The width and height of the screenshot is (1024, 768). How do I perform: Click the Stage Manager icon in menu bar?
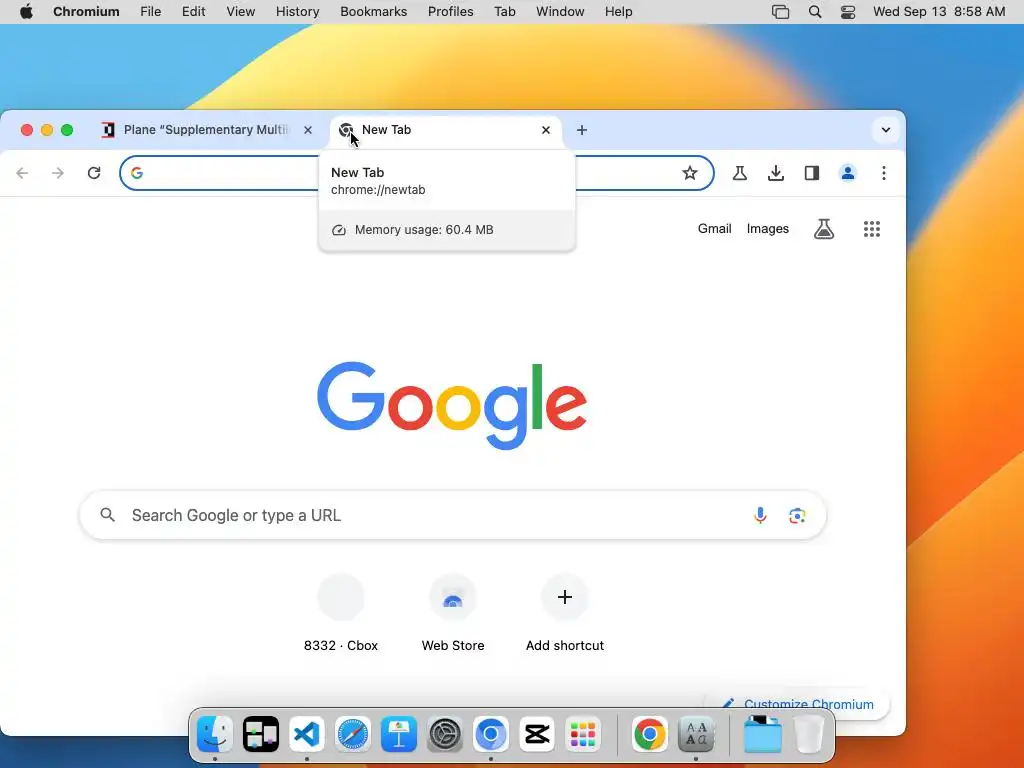(x=780, y=12)
